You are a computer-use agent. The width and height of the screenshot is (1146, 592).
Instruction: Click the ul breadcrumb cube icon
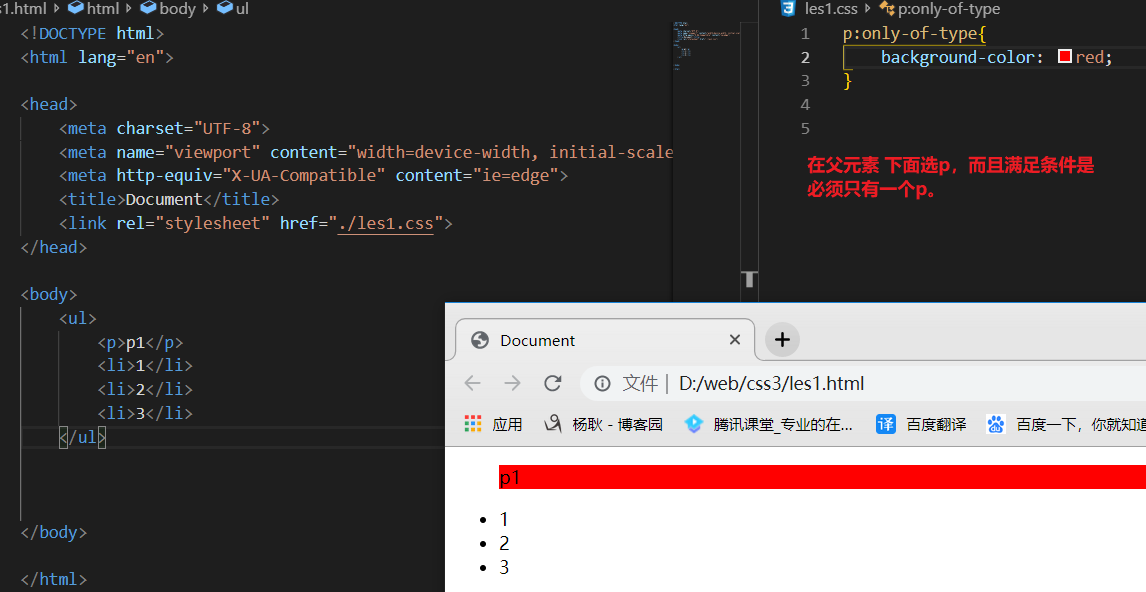tap(225, 8)
